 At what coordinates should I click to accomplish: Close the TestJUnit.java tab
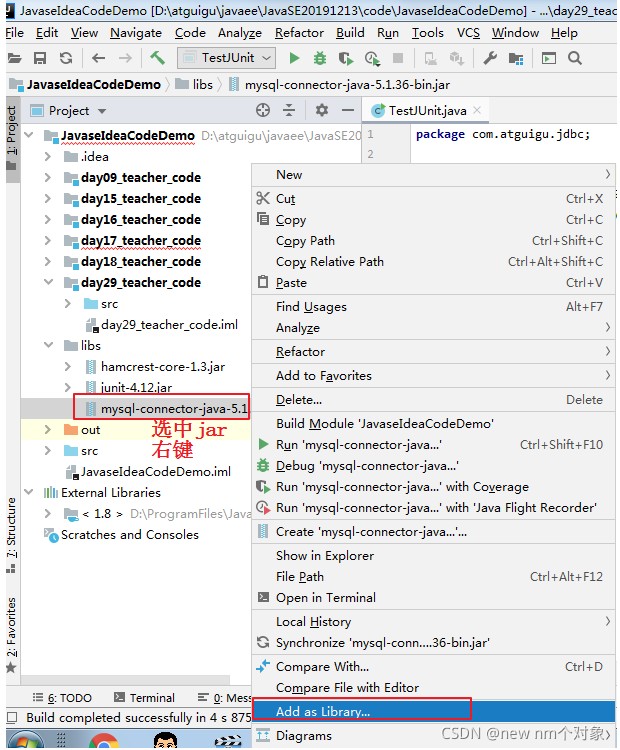tap(477, 110)
